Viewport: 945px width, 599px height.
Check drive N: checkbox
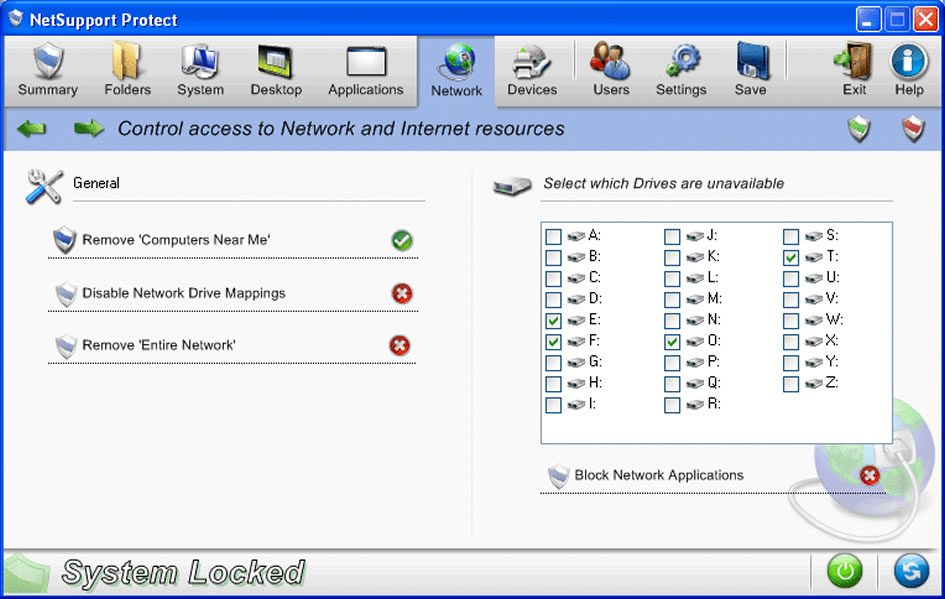(x=672, y=321)
